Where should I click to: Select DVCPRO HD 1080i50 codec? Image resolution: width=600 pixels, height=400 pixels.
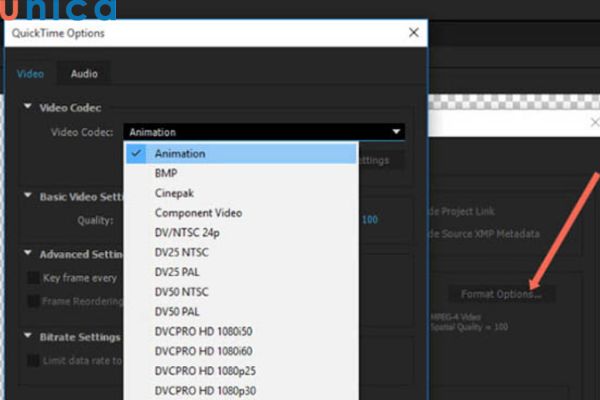tap(242, 331)
